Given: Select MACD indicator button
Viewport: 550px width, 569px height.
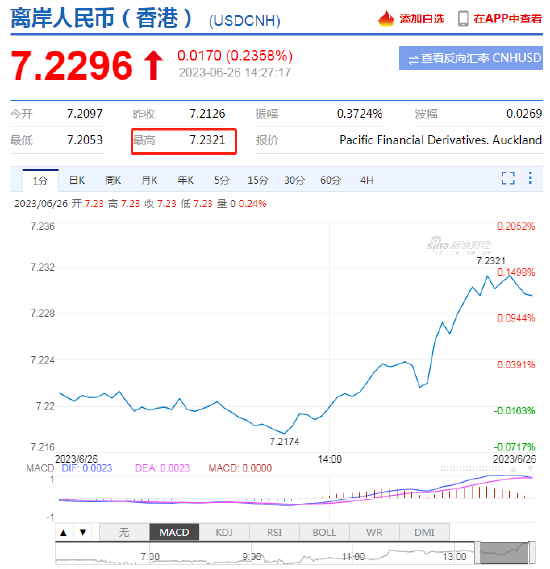Looking at the screenshot, I should click(174, 532).
